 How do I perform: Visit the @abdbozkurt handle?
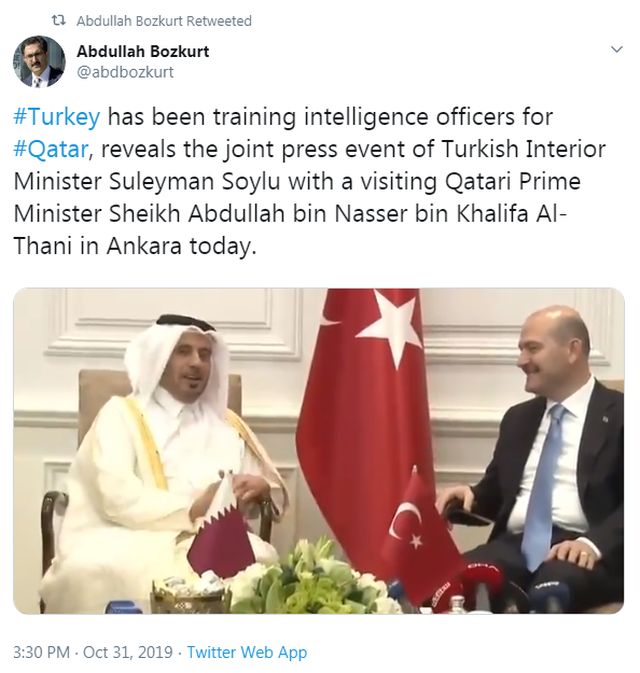125,72
